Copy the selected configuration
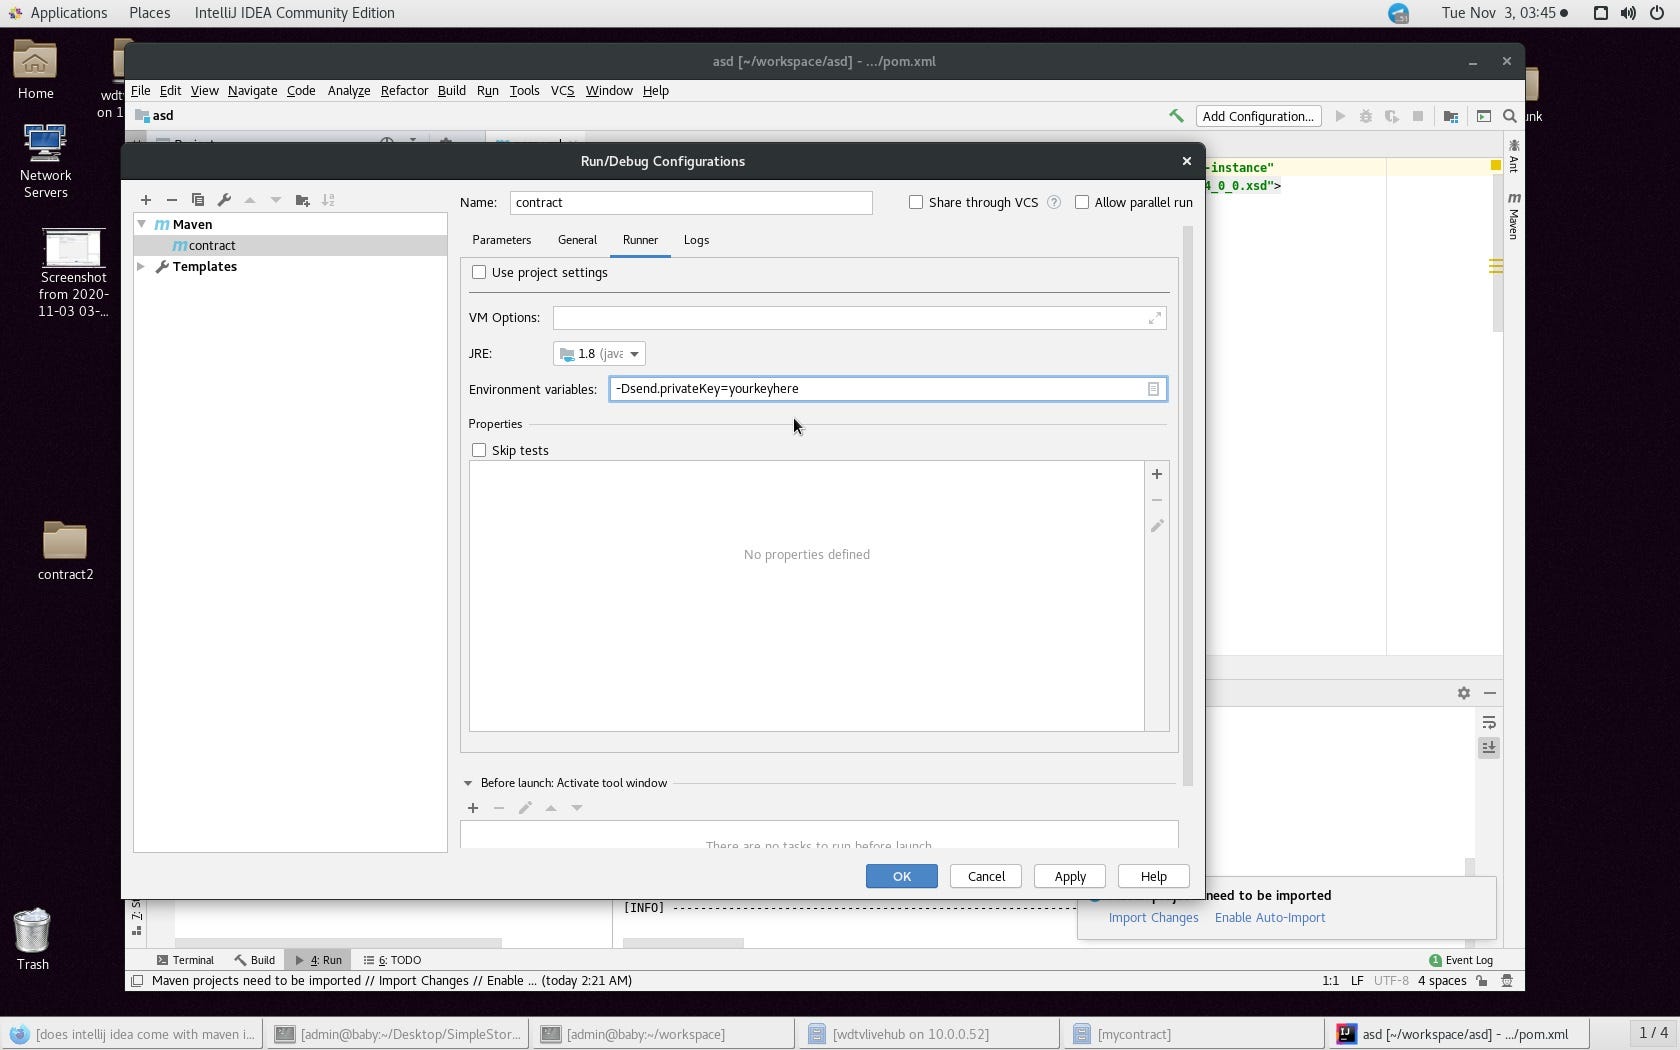Viewport: 1680px width, 1050px height. coord(198,200)
